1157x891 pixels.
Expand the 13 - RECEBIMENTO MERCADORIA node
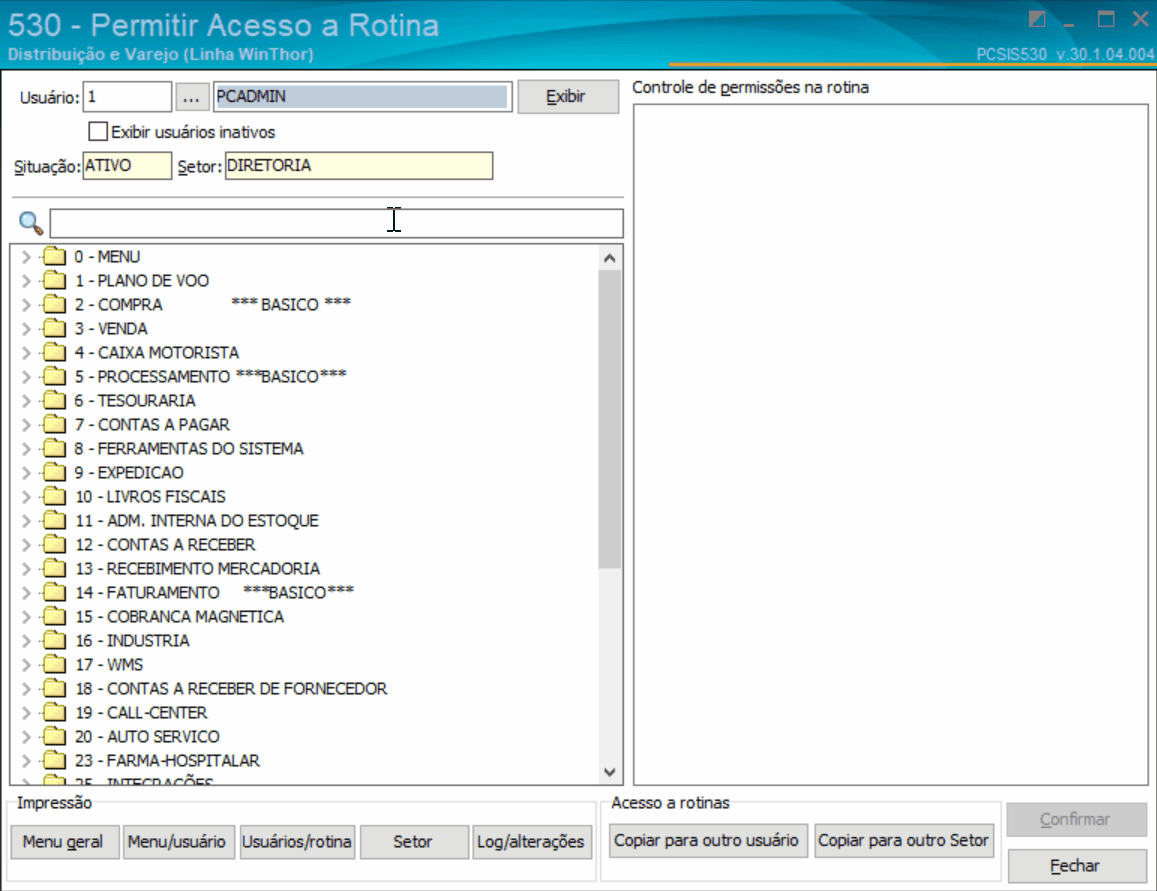click(x=26, y=569)
